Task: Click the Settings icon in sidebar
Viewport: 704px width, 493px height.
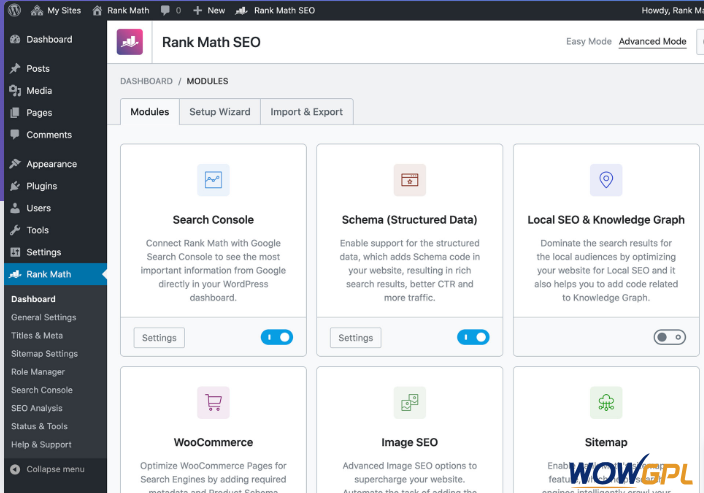Action: coord(15,252)
